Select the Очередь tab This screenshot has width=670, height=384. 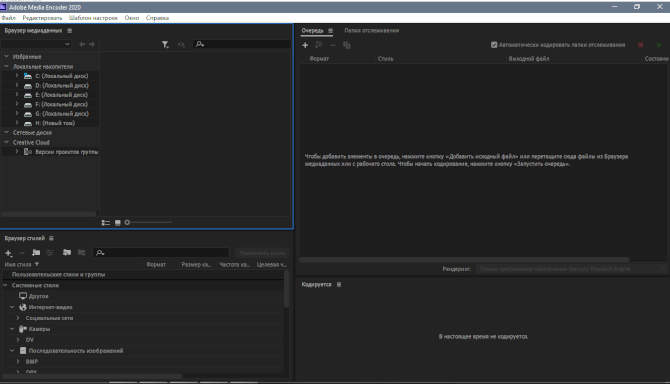[312, 31]
